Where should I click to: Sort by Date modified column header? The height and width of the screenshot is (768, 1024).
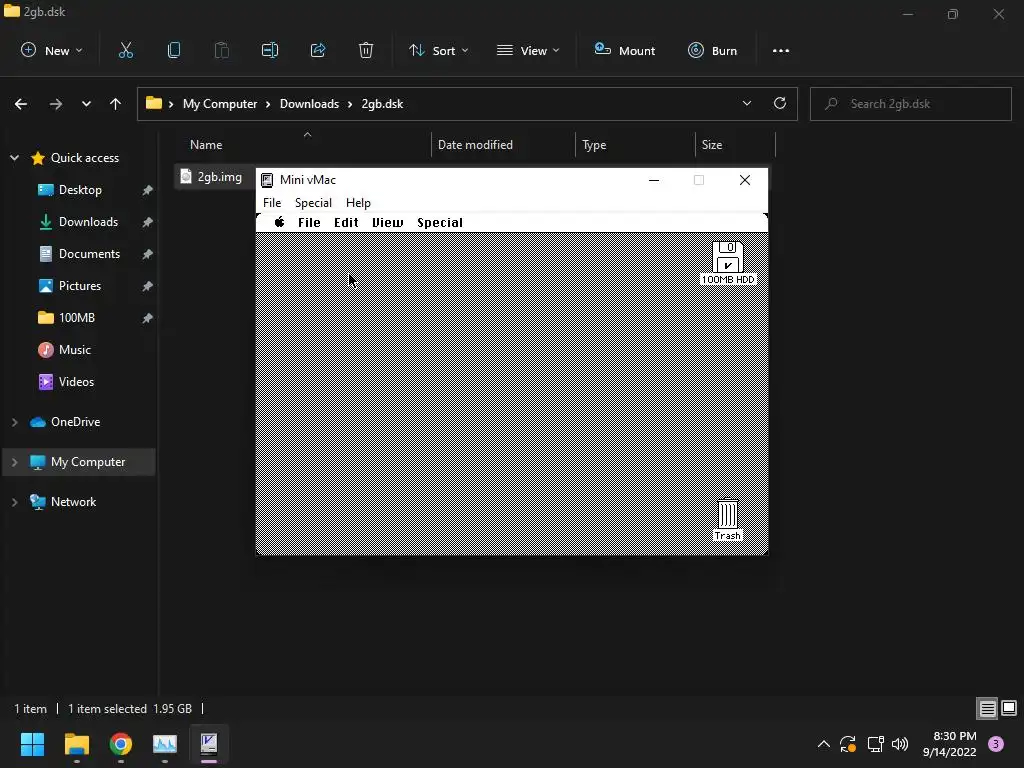click(475, 145)
